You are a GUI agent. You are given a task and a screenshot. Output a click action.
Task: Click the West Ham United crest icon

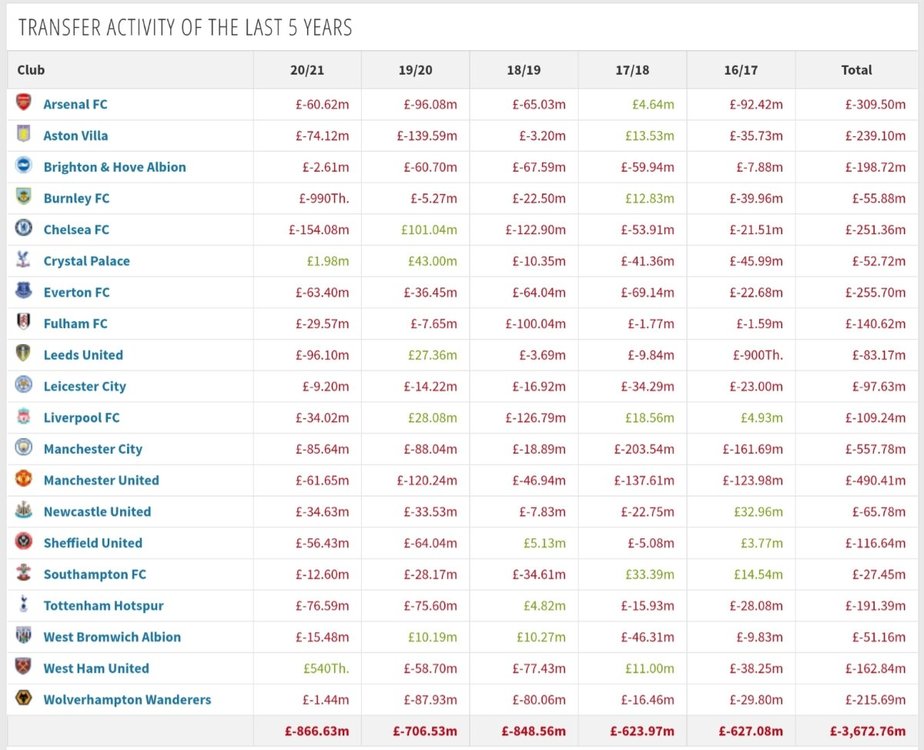click(24, 666)
